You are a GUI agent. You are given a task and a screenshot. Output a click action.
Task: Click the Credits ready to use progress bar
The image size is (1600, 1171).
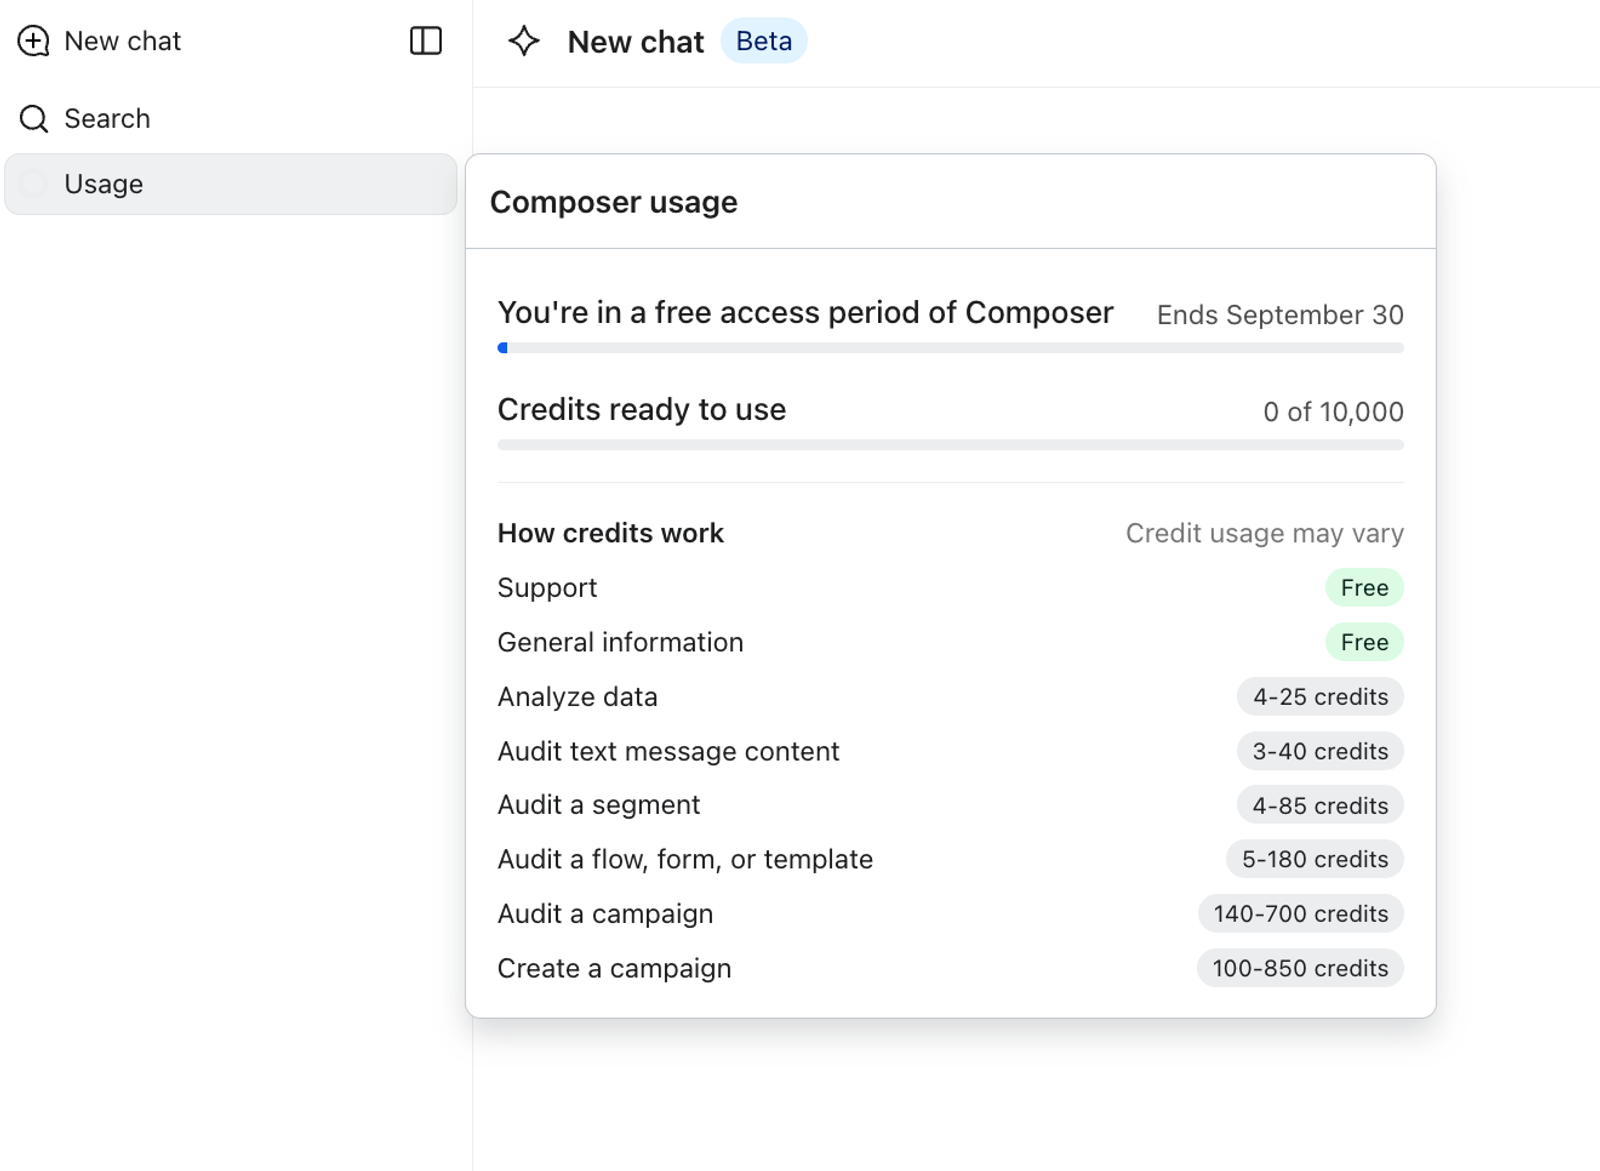point(950,445)
